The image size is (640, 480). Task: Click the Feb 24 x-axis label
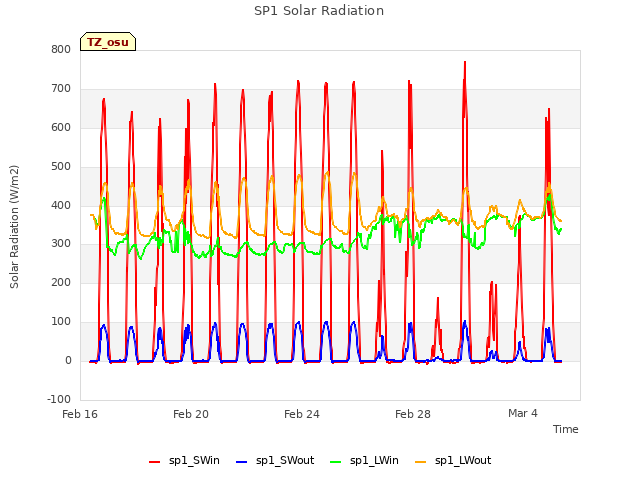coord(302,414)
